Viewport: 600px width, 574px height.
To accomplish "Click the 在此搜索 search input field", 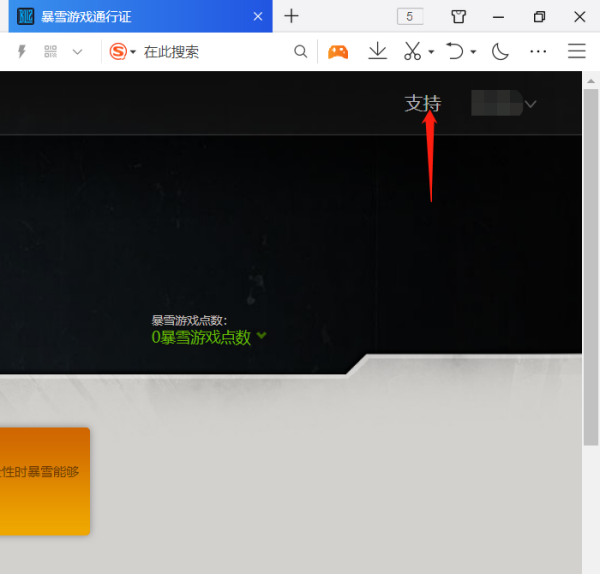I will point(210,52).
